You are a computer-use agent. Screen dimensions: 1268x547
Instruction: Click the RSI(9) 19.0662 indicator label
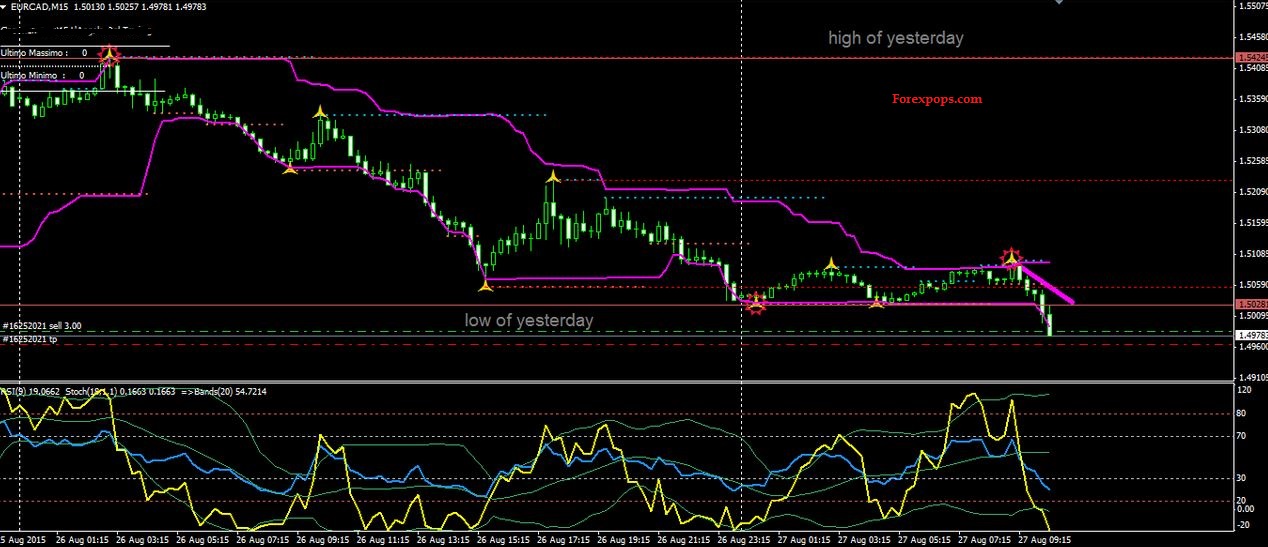(x=29, y=390)
